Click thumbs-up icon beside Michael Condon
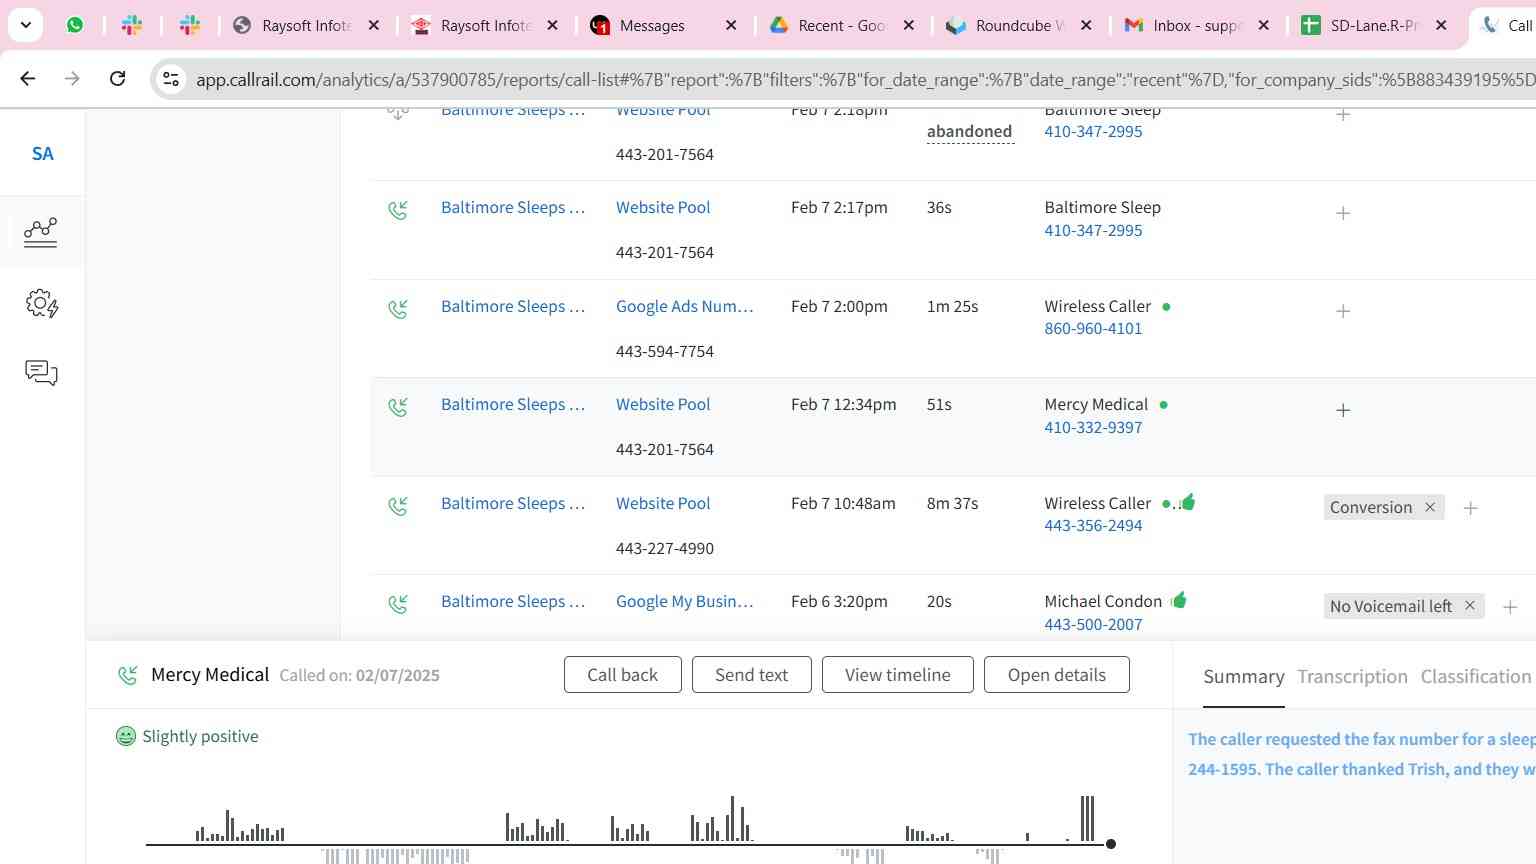Image resolution: width=1536 pixels, height=864 pixels. 1179,600
